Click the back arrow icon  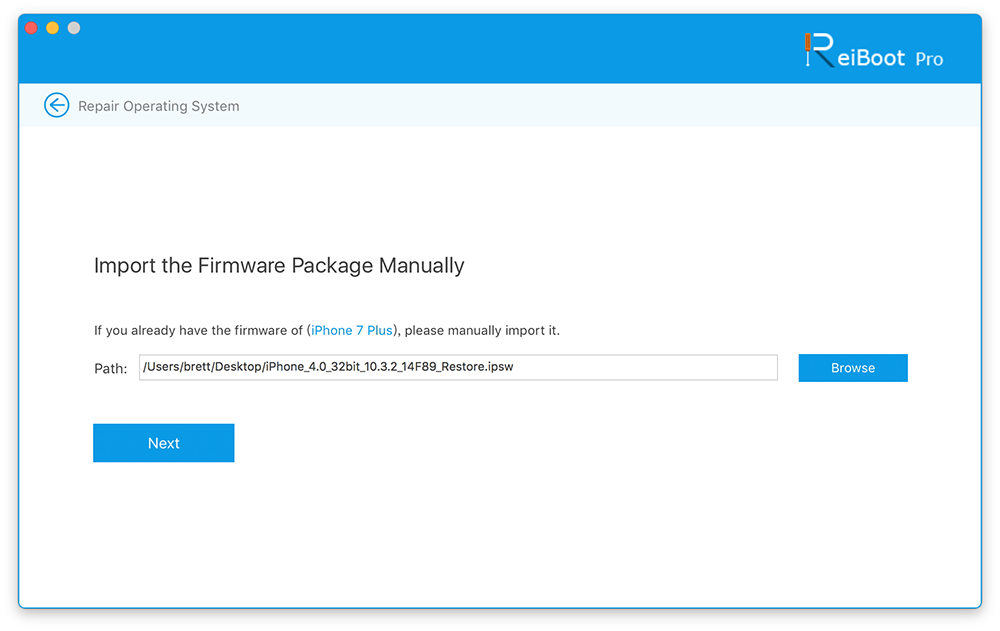click(x=57, y=105)
